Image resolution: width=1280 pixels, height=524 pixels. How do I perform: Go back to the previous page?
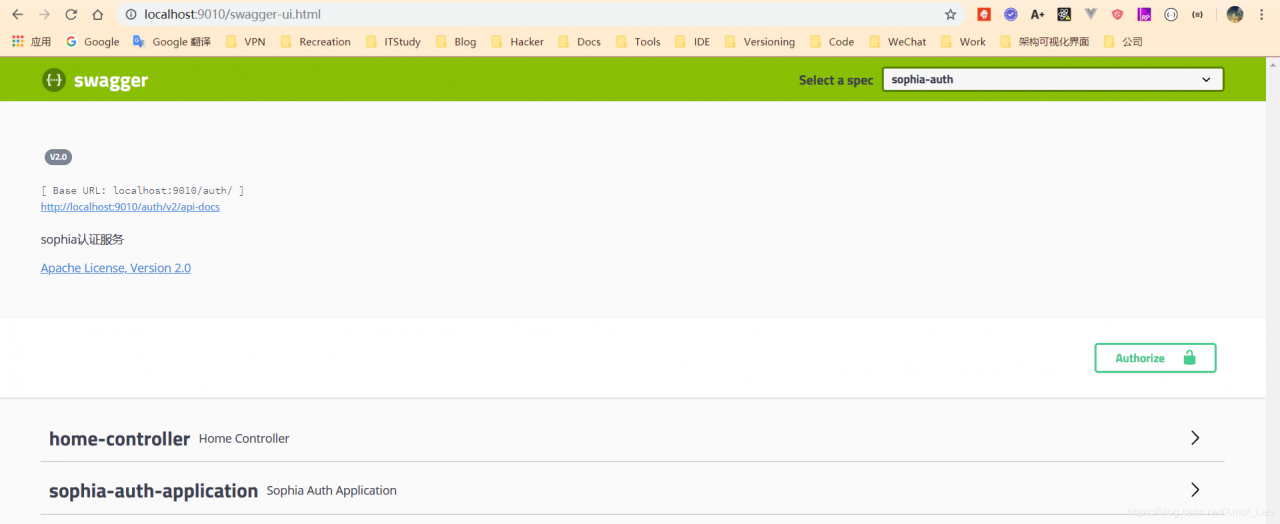(x=17, y=14)
